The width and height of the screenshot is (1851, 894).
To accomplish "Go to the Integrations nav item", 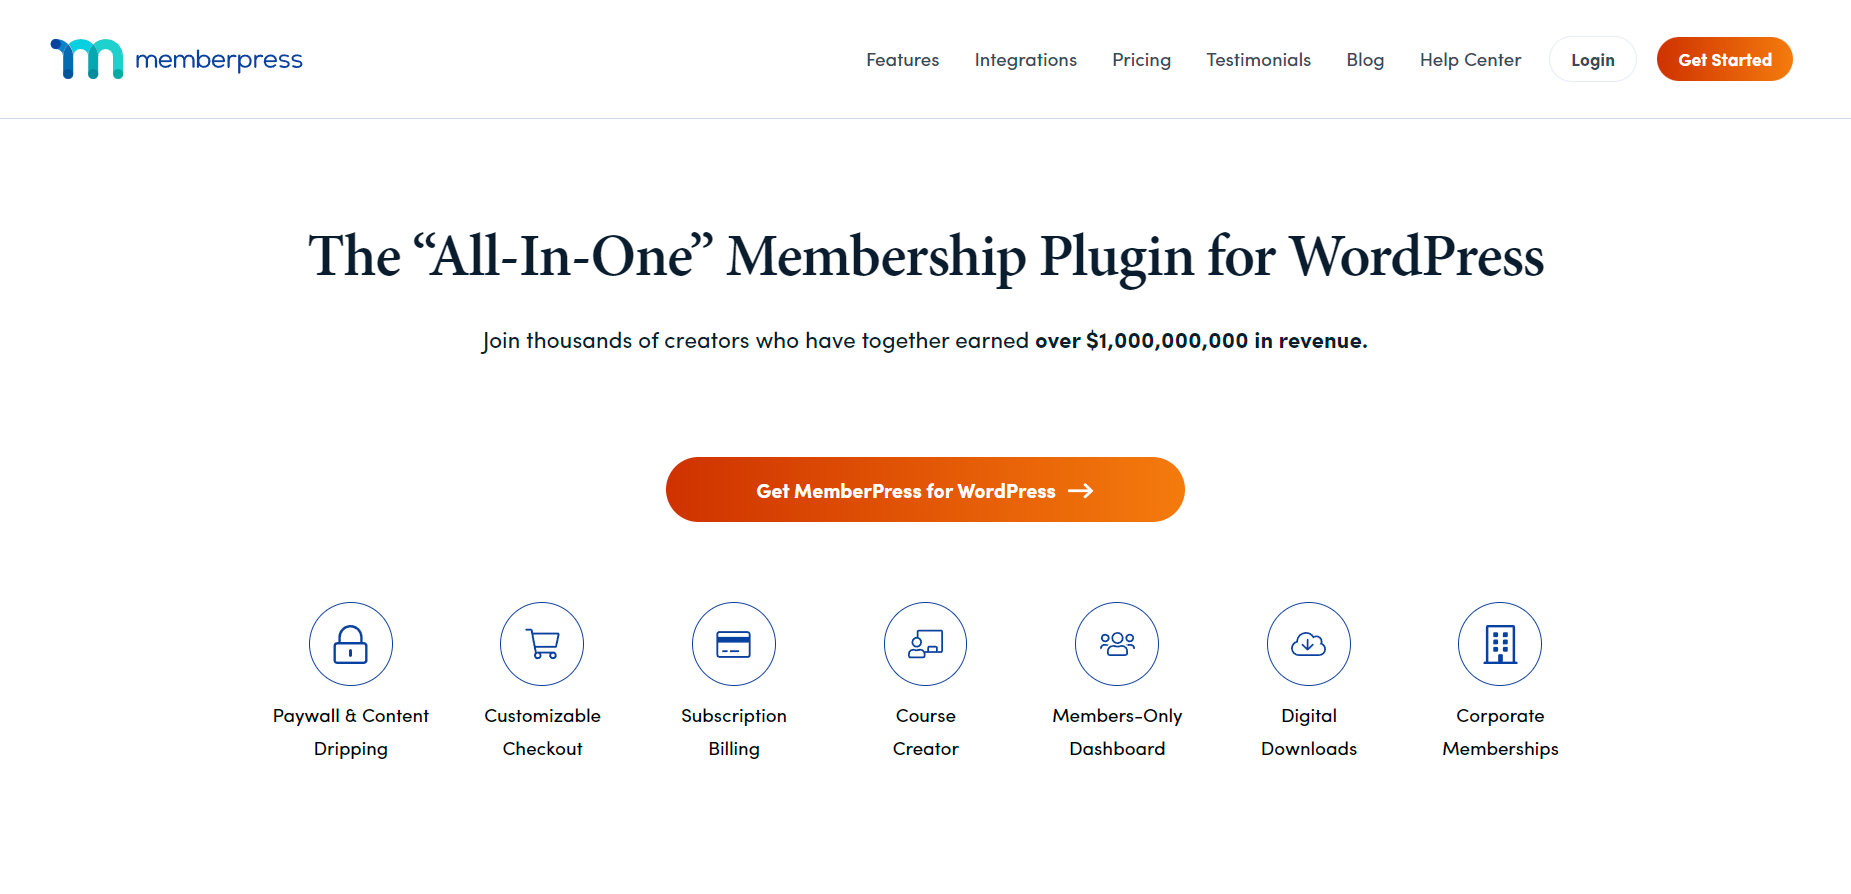I will click(x=1025, y=60).
